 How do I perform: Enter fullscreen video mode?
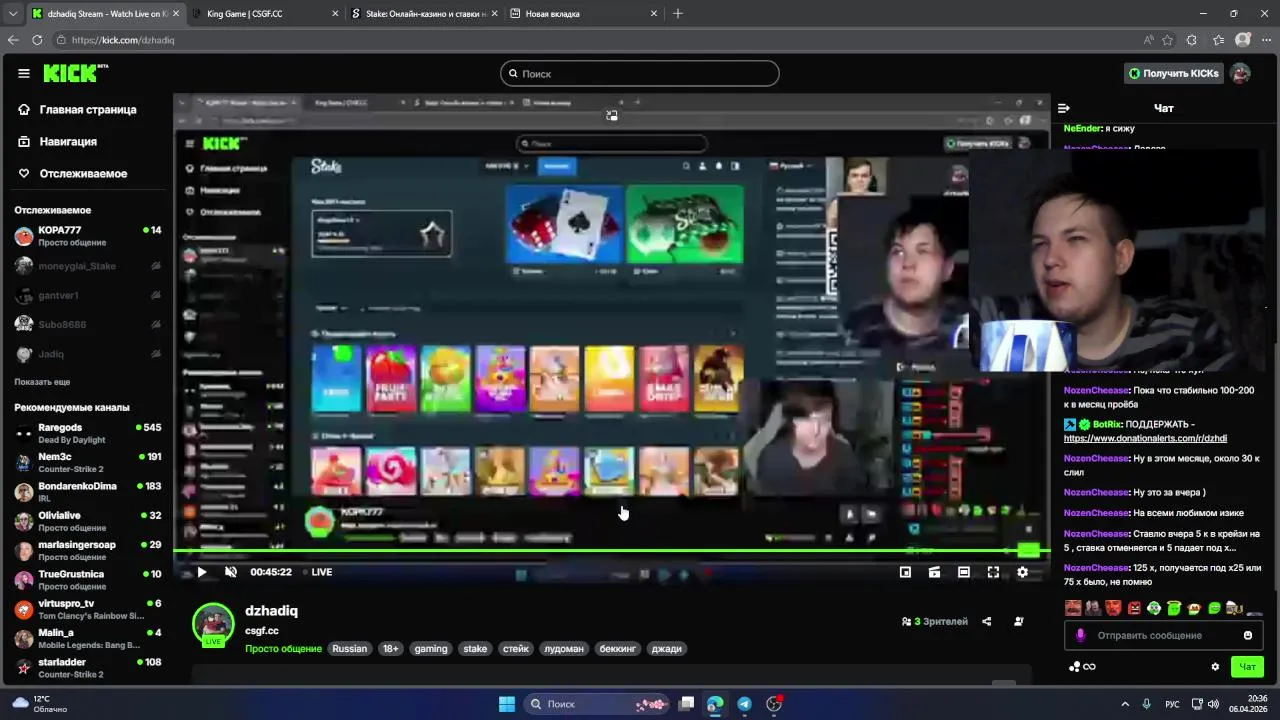pyautogui.click(x=993, y=572)
